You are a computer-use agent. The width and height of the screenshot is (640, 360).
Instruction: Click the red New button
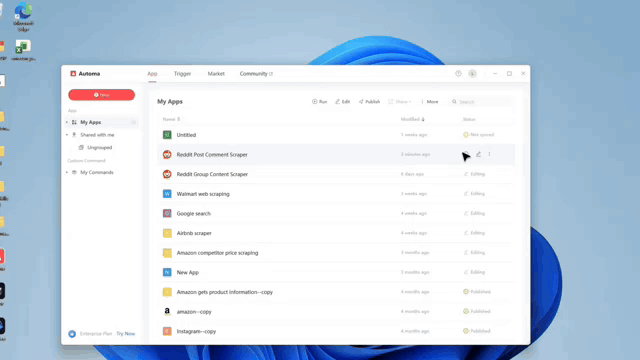click(102, 95)
